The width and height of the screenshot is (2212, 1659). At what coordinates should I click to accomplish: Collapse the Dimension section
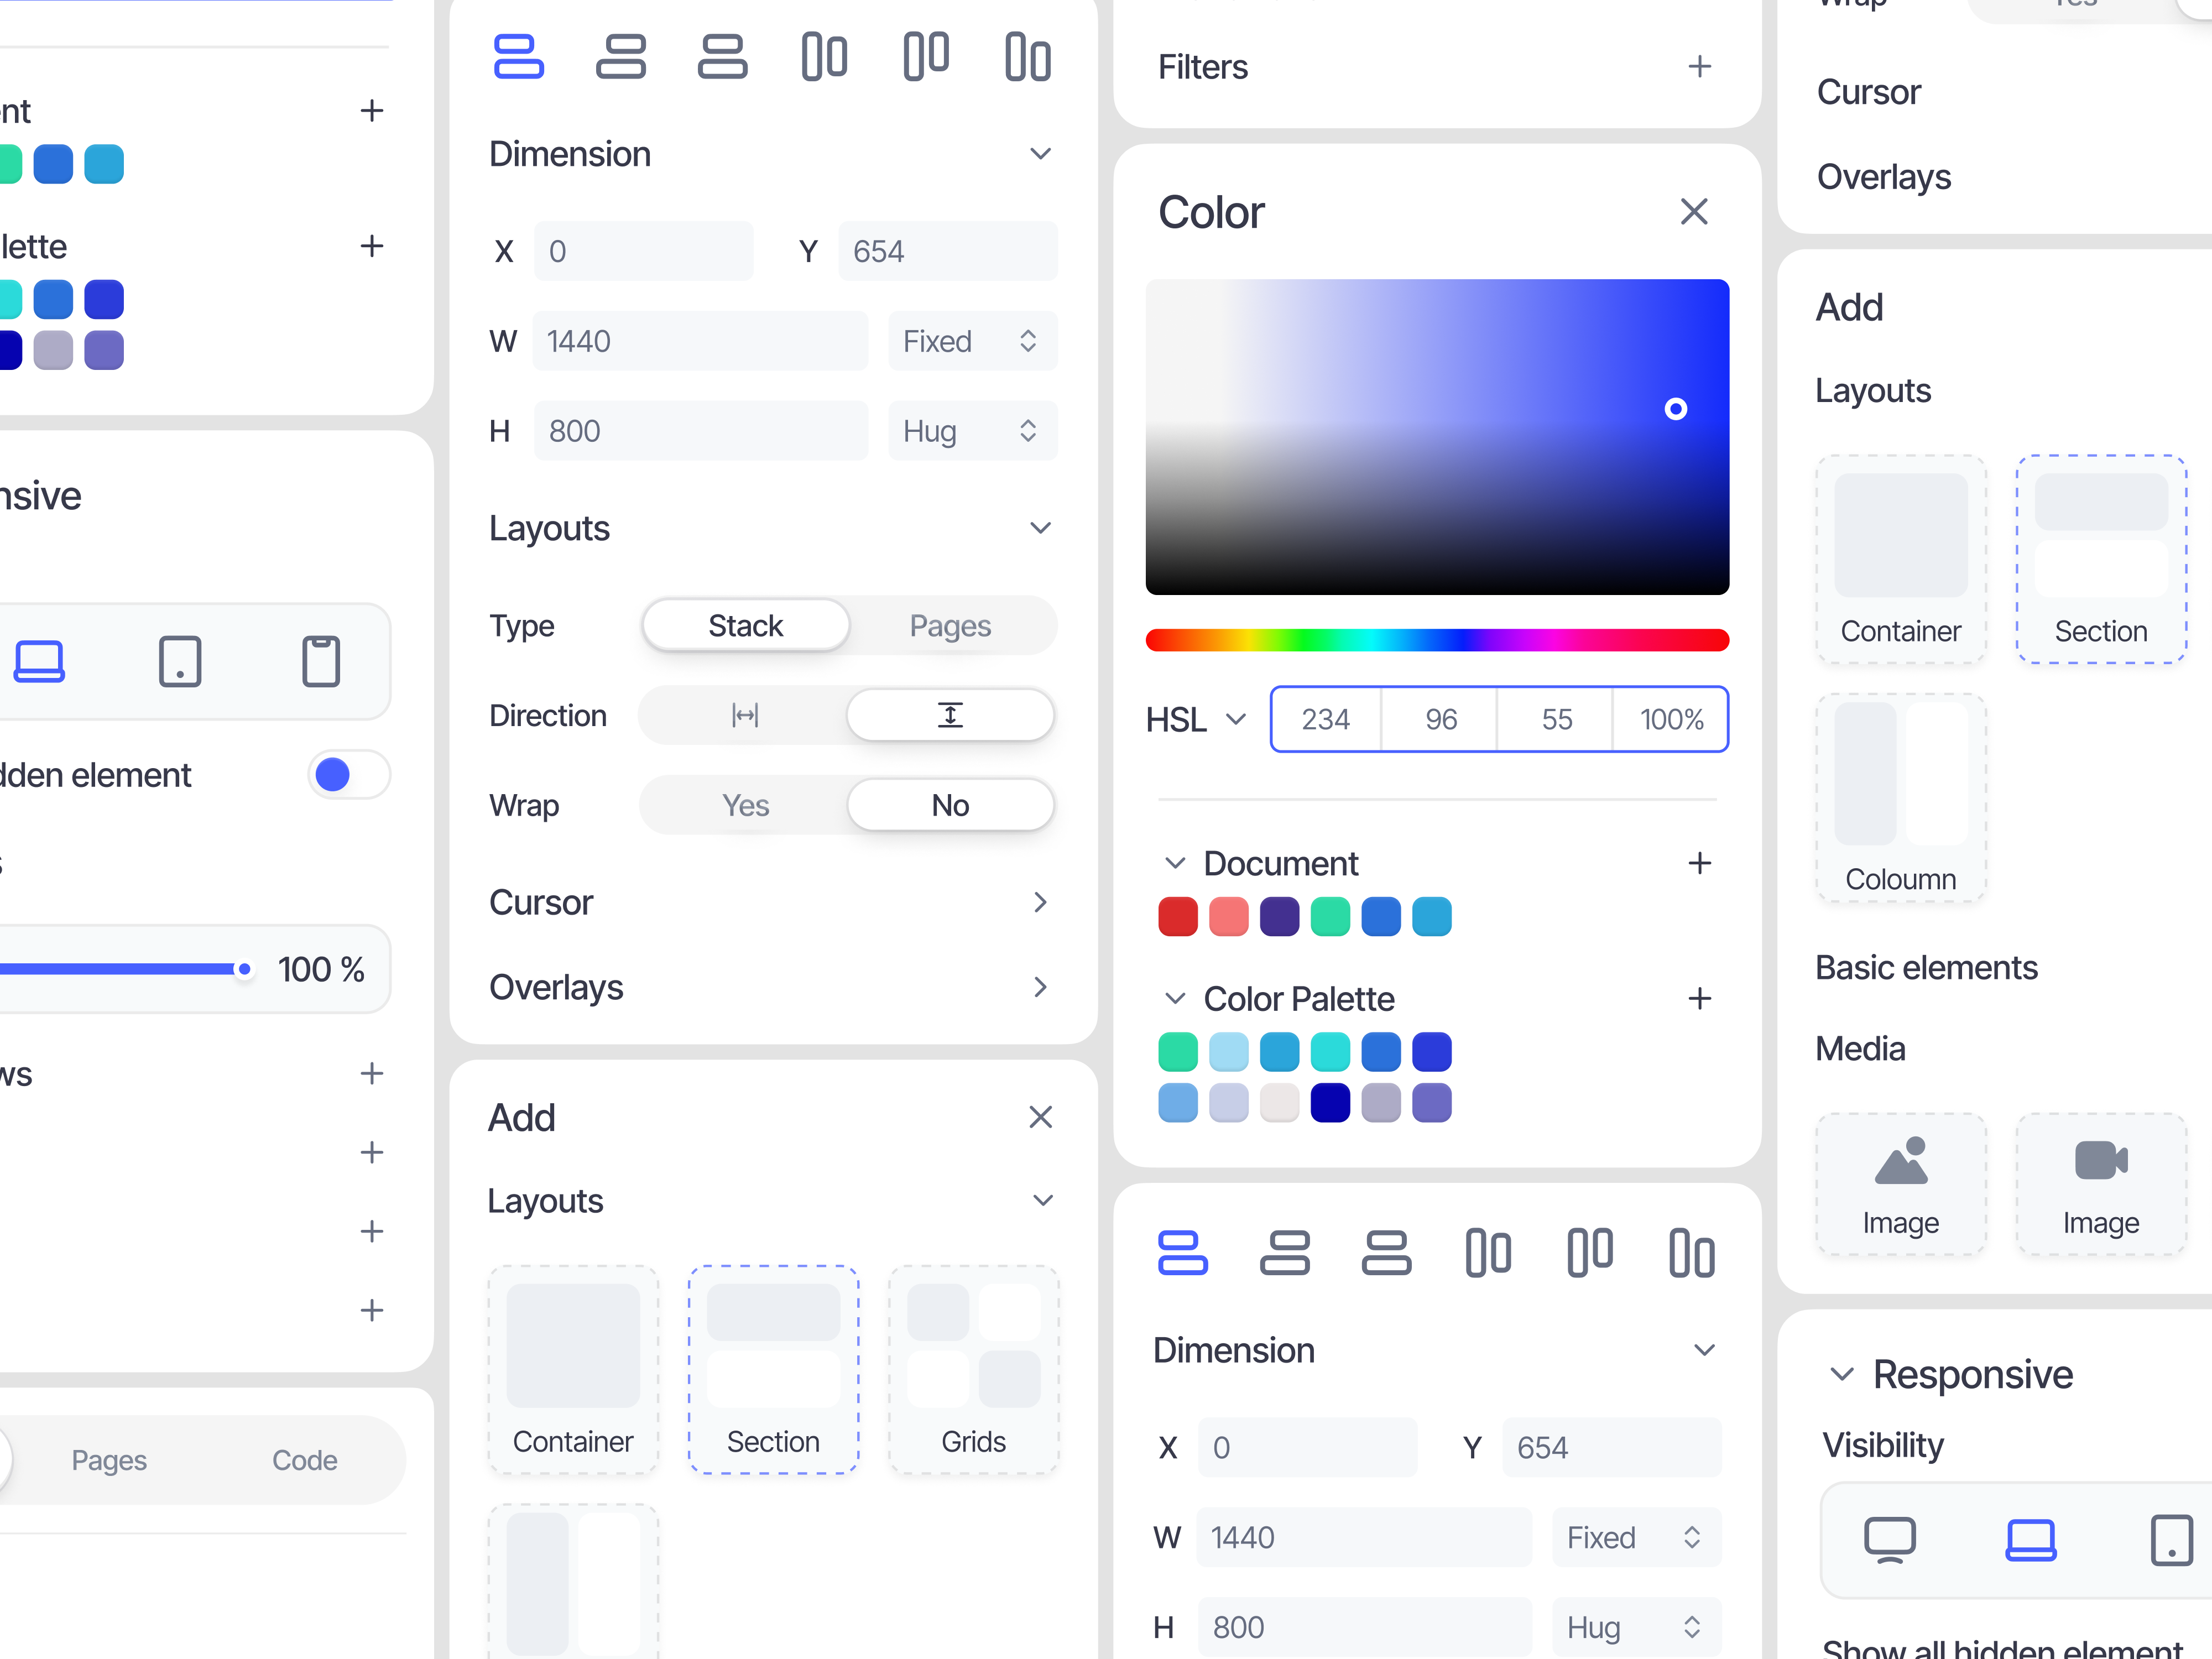1040,153
